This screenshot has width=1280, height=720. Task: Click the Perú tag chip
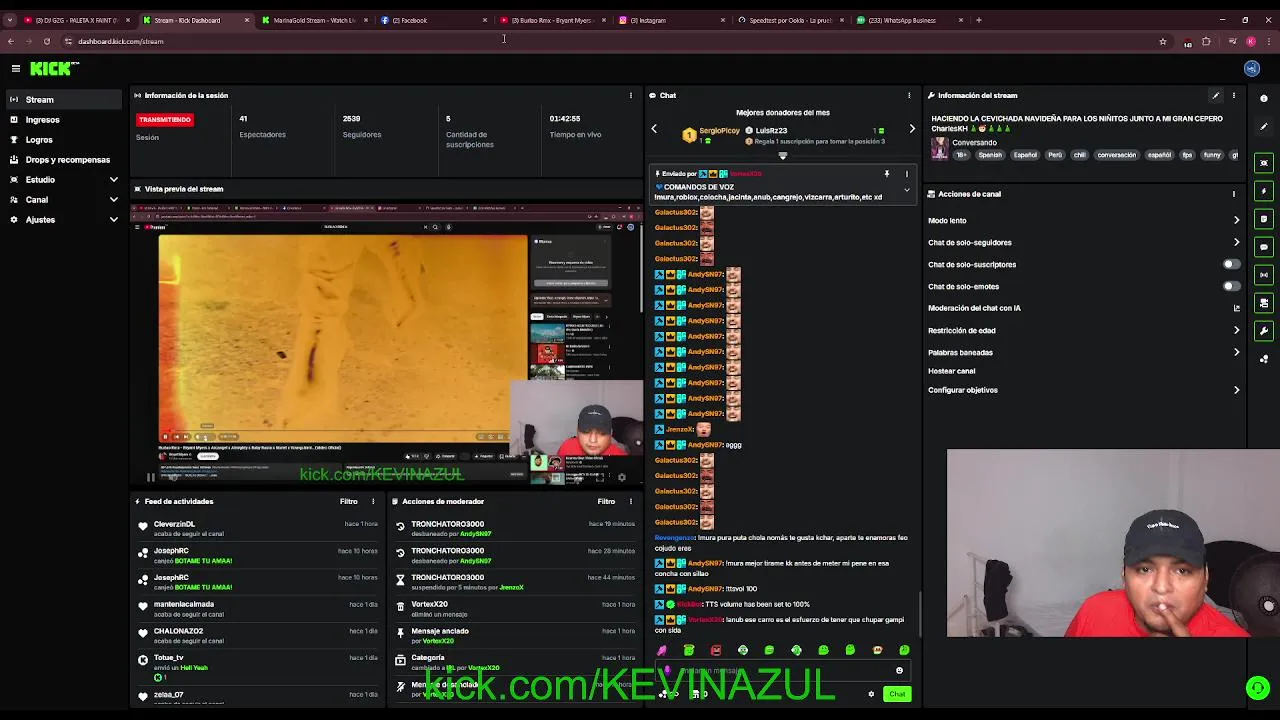pyautogui.click(x=1055, y=155)
